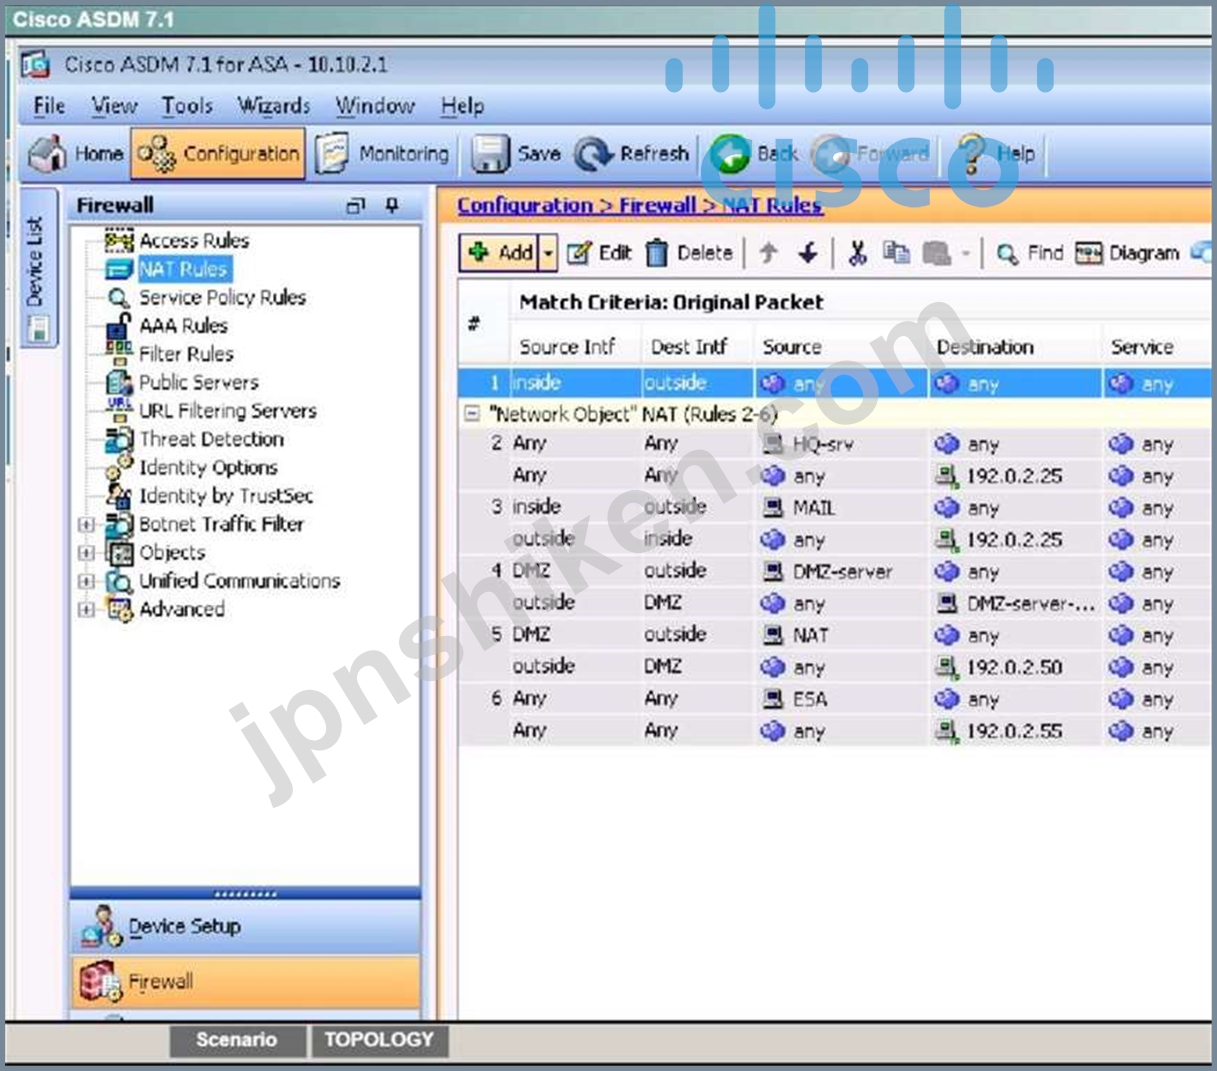
Task: Open the Tools menu
Action: pyautogui.click(x=187, y=105)
